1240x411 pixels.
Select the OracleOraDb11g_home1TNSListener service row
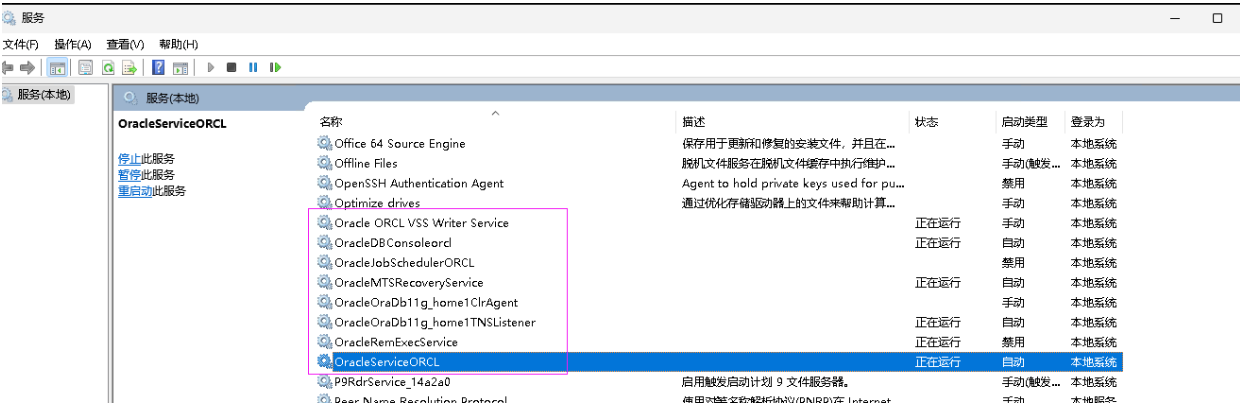[435, 322]
